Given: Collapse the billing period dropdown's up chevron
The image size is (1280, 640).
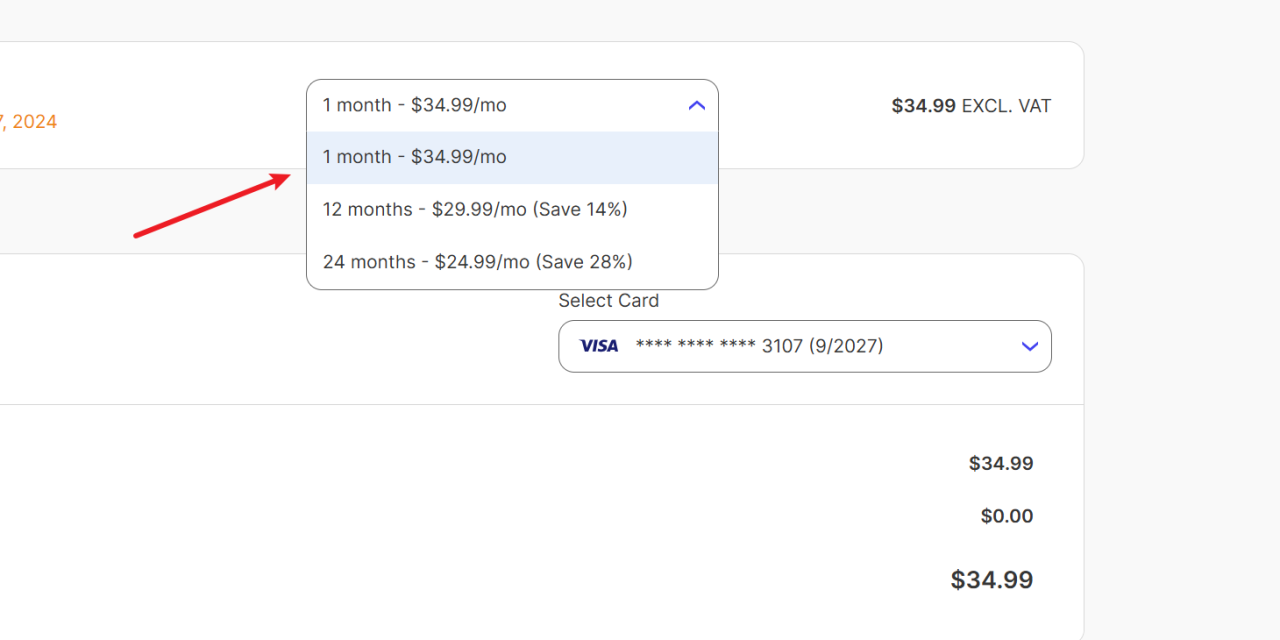Looking at the screenshot, I should pyautogui.click(x=697, y=105).
